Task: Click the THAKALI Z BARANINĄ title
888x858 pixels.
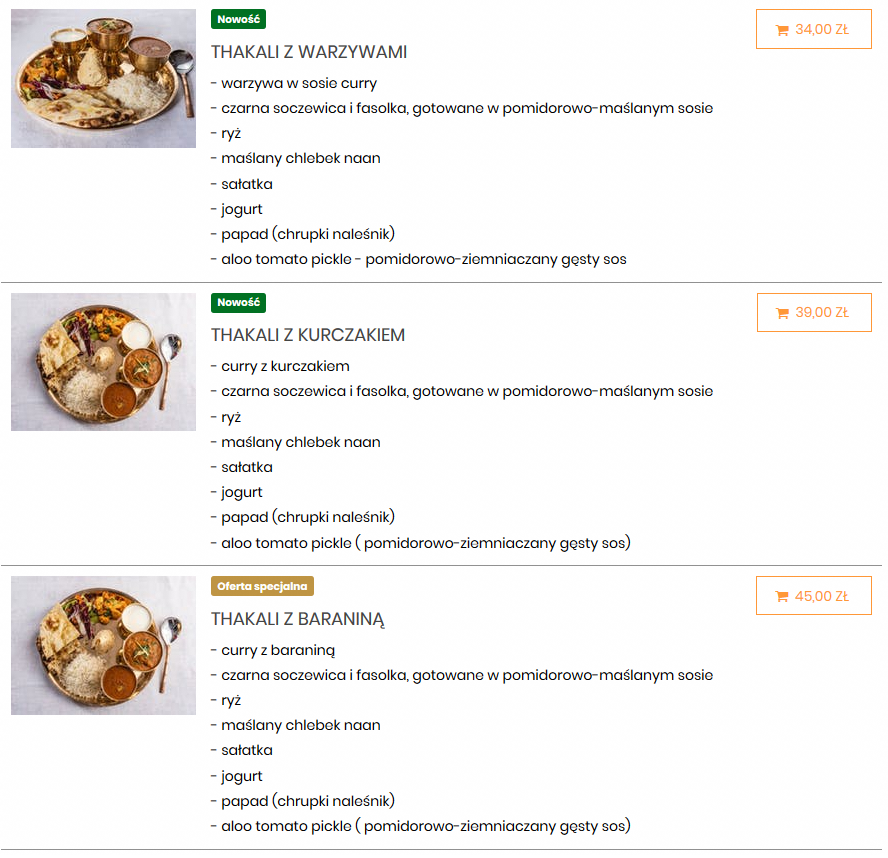Action: pos(297,619)
